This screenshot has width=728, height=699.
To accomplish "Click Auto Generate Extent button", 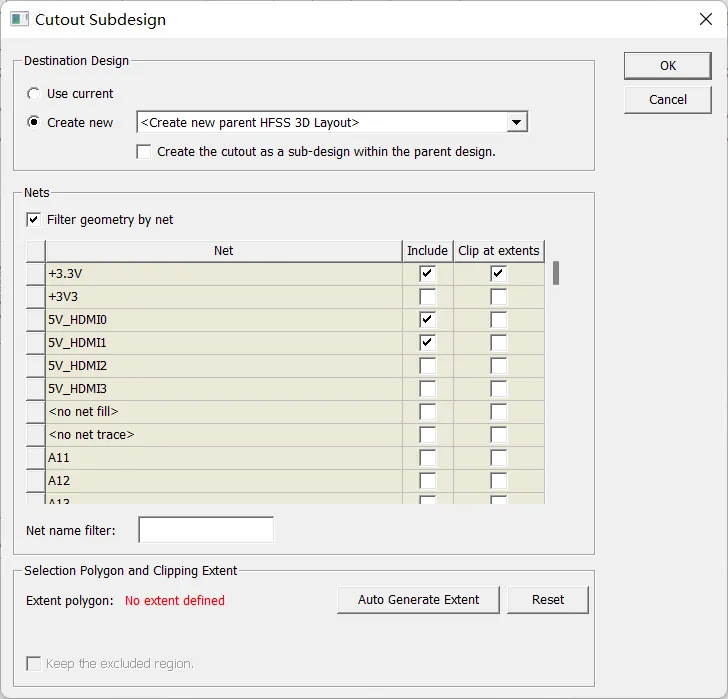I will 418,600.
